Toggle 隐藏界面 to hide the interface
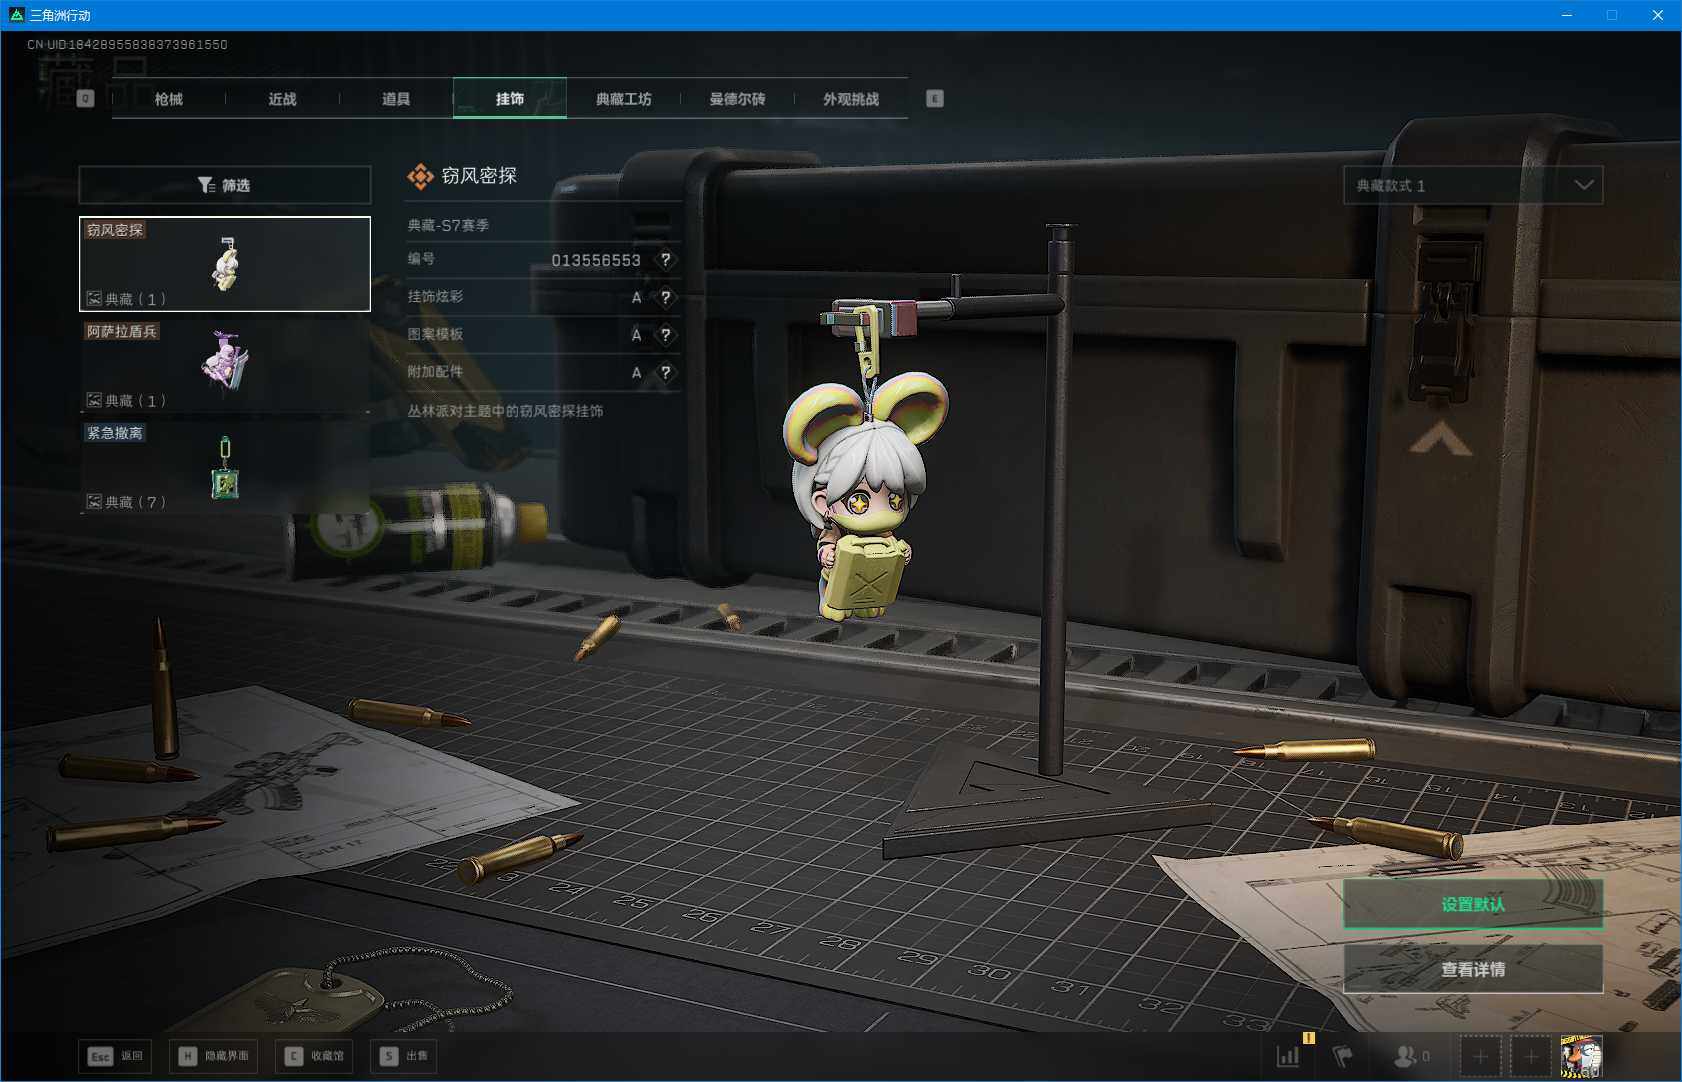 pos(214,1056)
